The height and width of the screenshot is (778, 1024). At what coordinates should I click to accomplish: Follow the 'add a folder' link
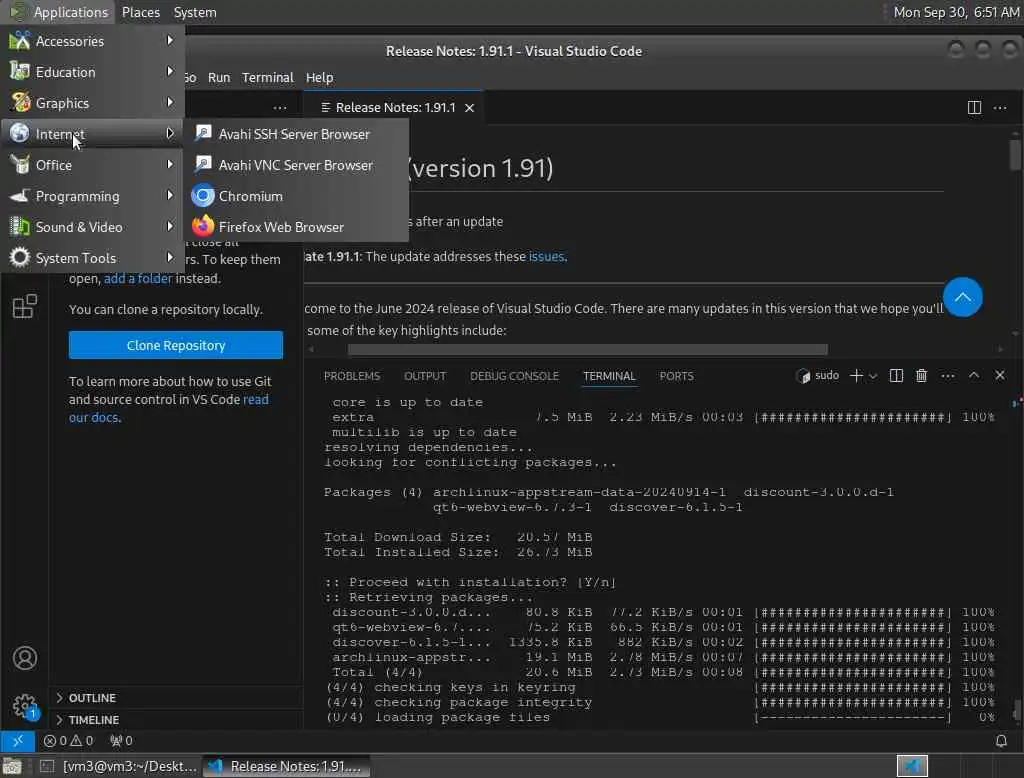click(138, 278)
